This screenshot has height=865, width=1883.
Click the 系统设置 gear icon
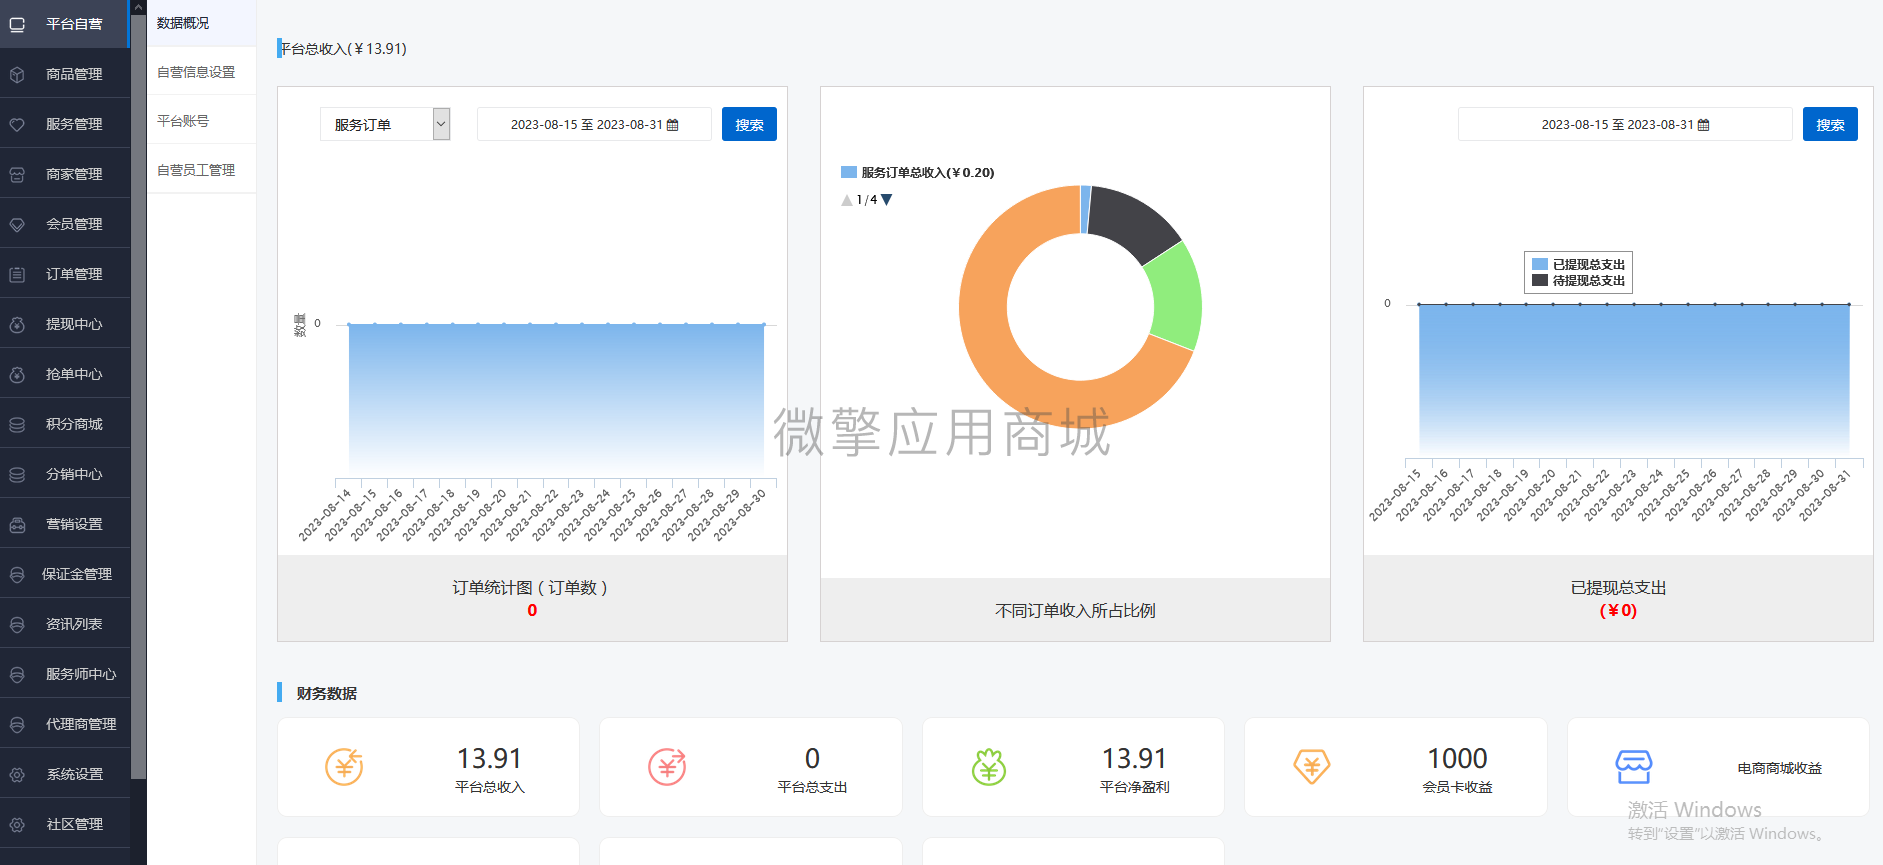(x=17, y=774)
